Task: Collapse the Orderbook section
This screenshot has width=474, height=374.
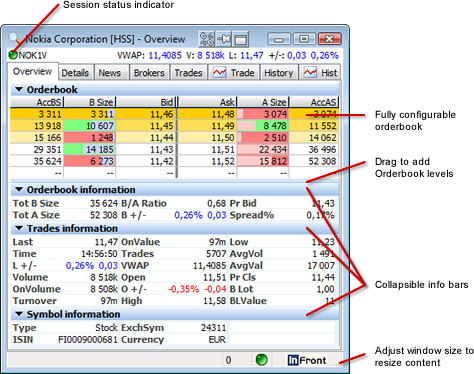Action: click(19, 89)
